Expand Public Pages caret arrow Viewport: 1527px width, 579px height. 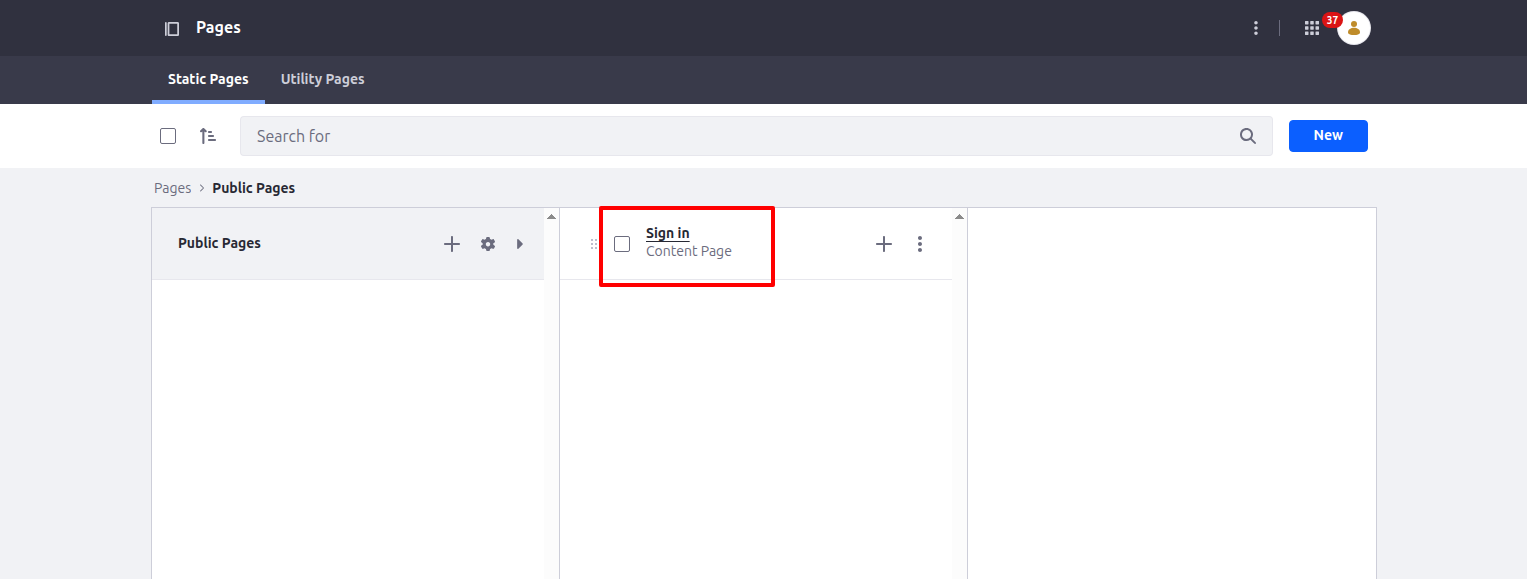[x=519, y=244]
